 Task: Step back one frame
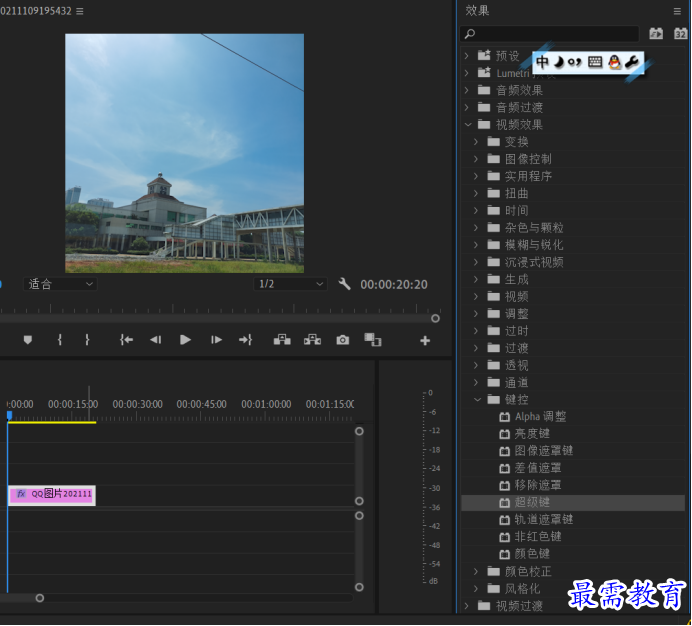coord(155,339)
